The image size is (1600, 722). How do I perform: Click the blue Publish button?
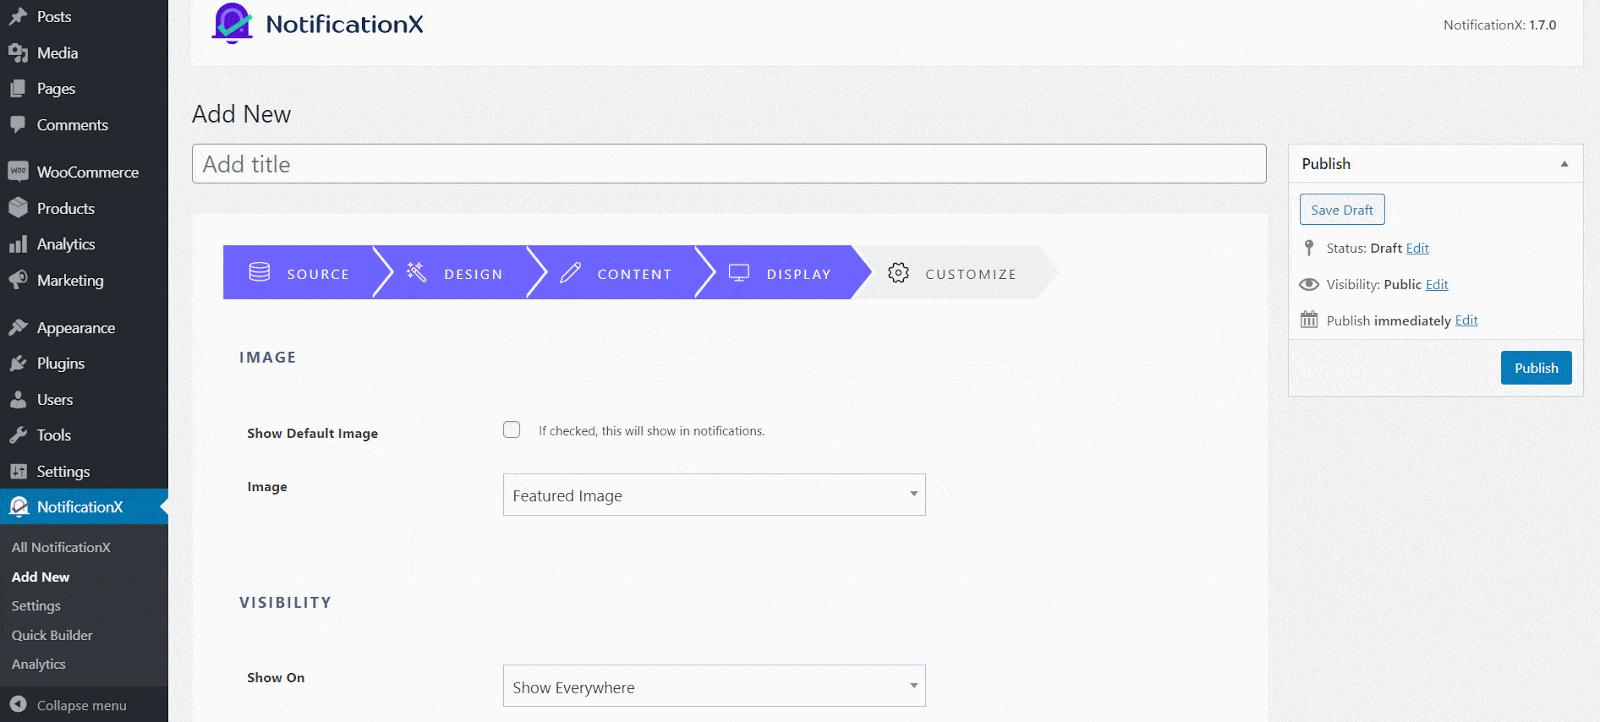tap(1536, 368)
